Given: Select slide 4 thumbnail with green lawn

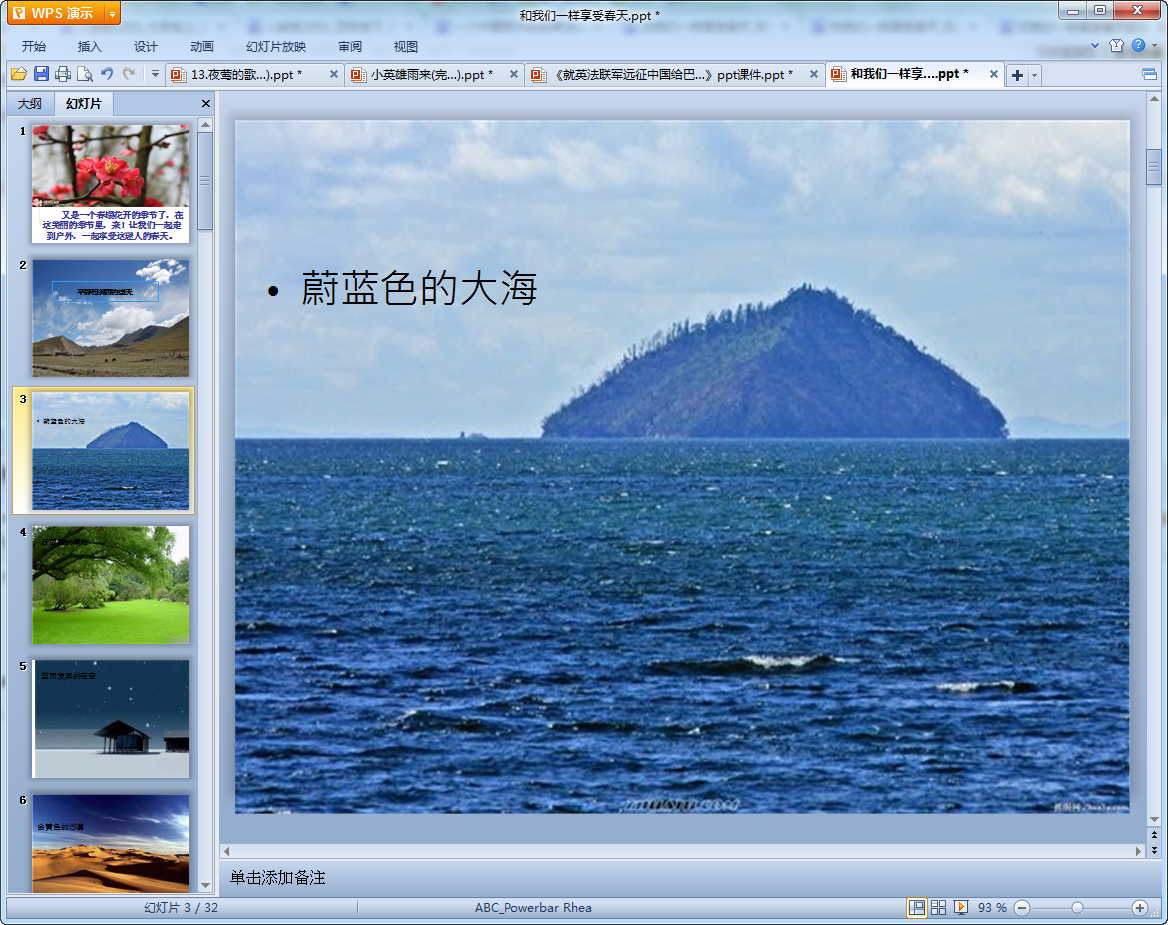Looking at the screenshot, I should (x=110, y=585).
